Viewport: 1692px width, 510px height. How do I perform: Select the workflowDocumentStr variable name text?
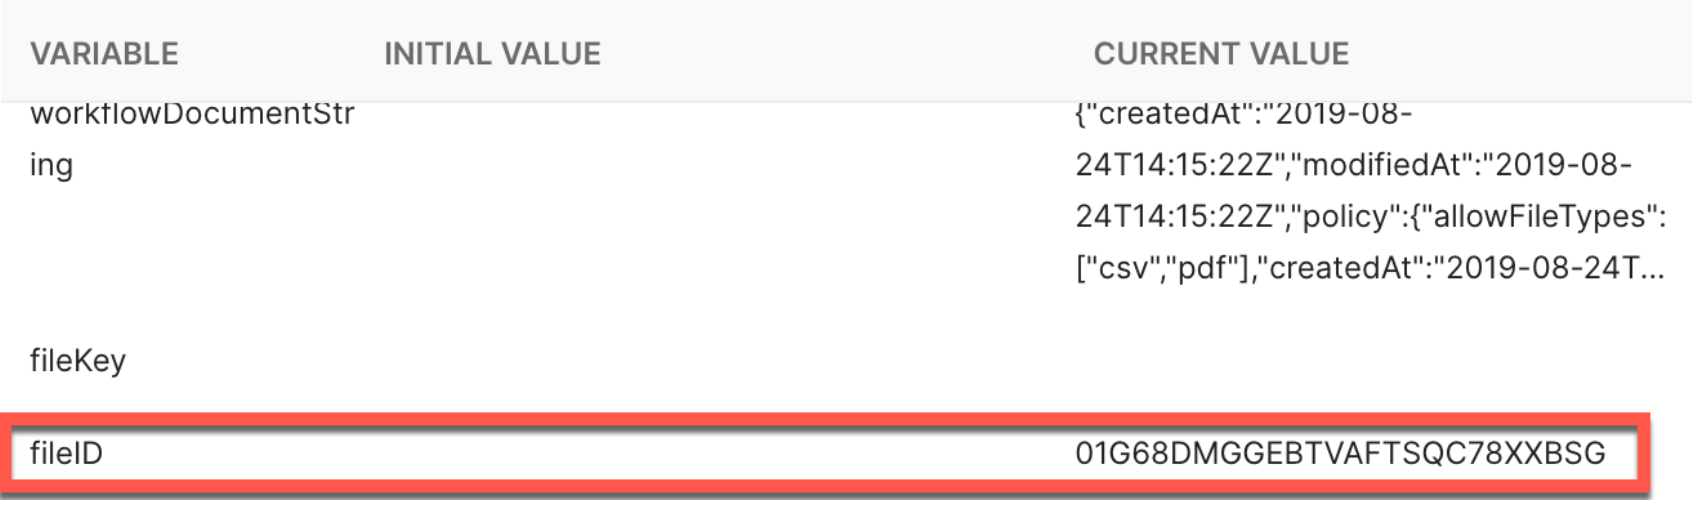coord(192,114)
